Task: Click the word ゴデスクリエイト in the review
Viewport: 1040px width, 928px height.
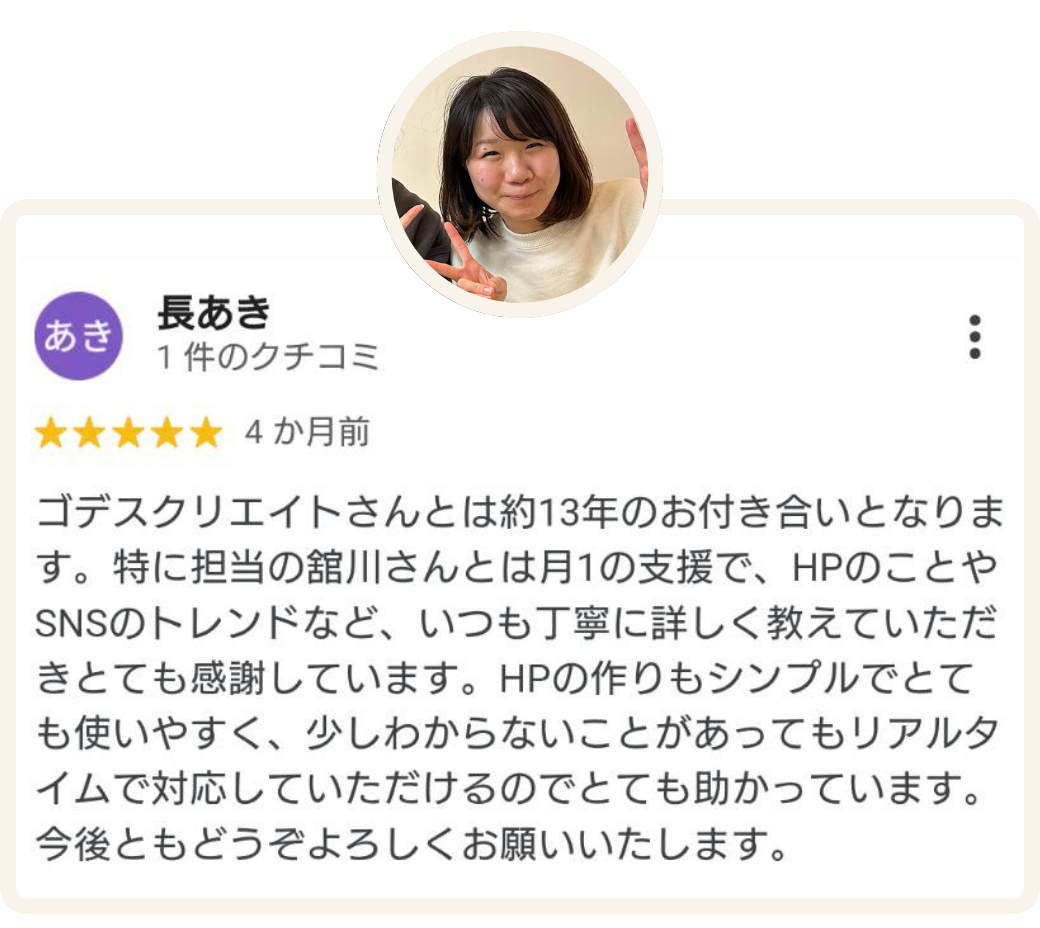Action: (x=189, y=511)
